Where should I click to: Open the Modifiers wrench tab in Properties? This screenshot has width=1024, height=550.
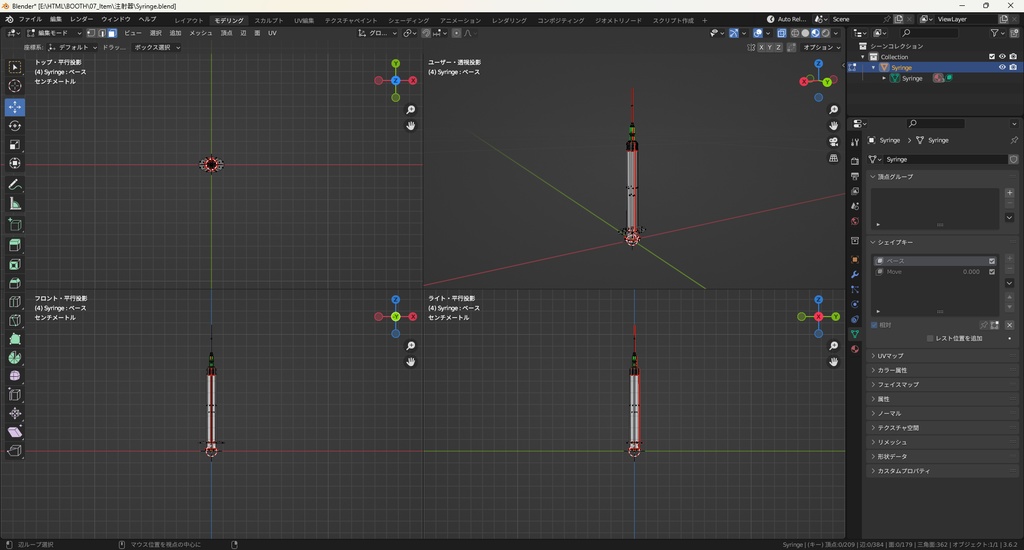855,274
